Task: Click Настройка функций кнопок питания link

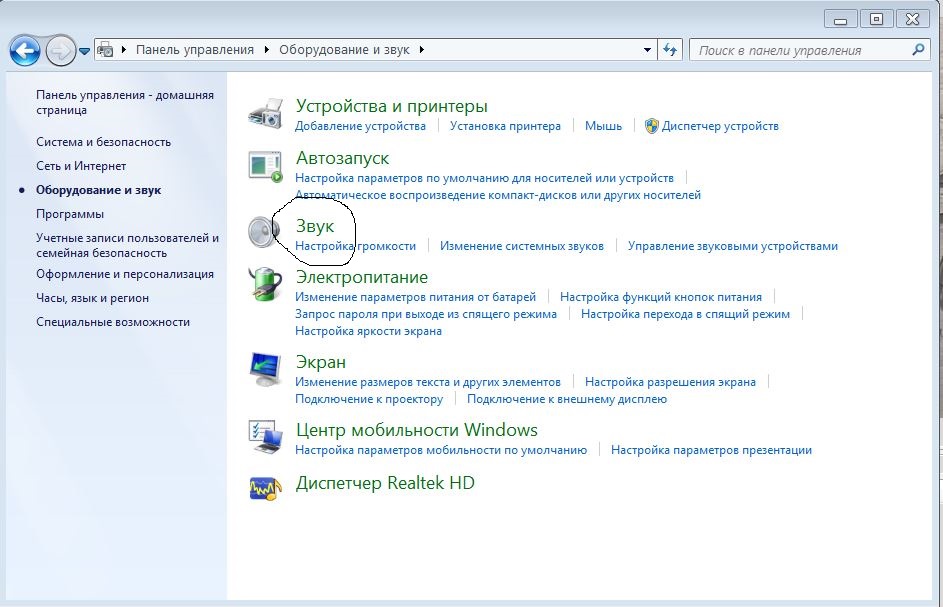Action: (x=661, y=297)
